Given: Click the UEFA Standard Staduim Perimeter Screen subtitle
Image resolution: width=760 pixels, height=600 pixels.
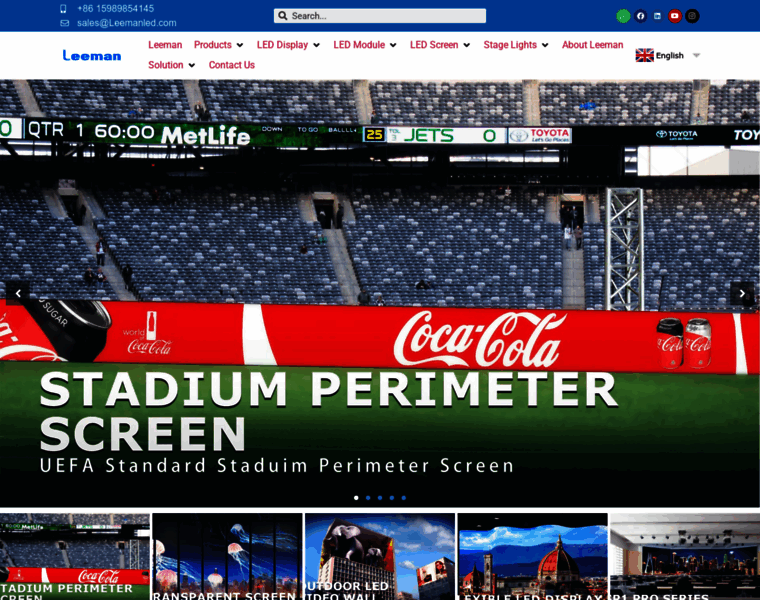Looking at the screenshot, I should click(x=277, y=465).
